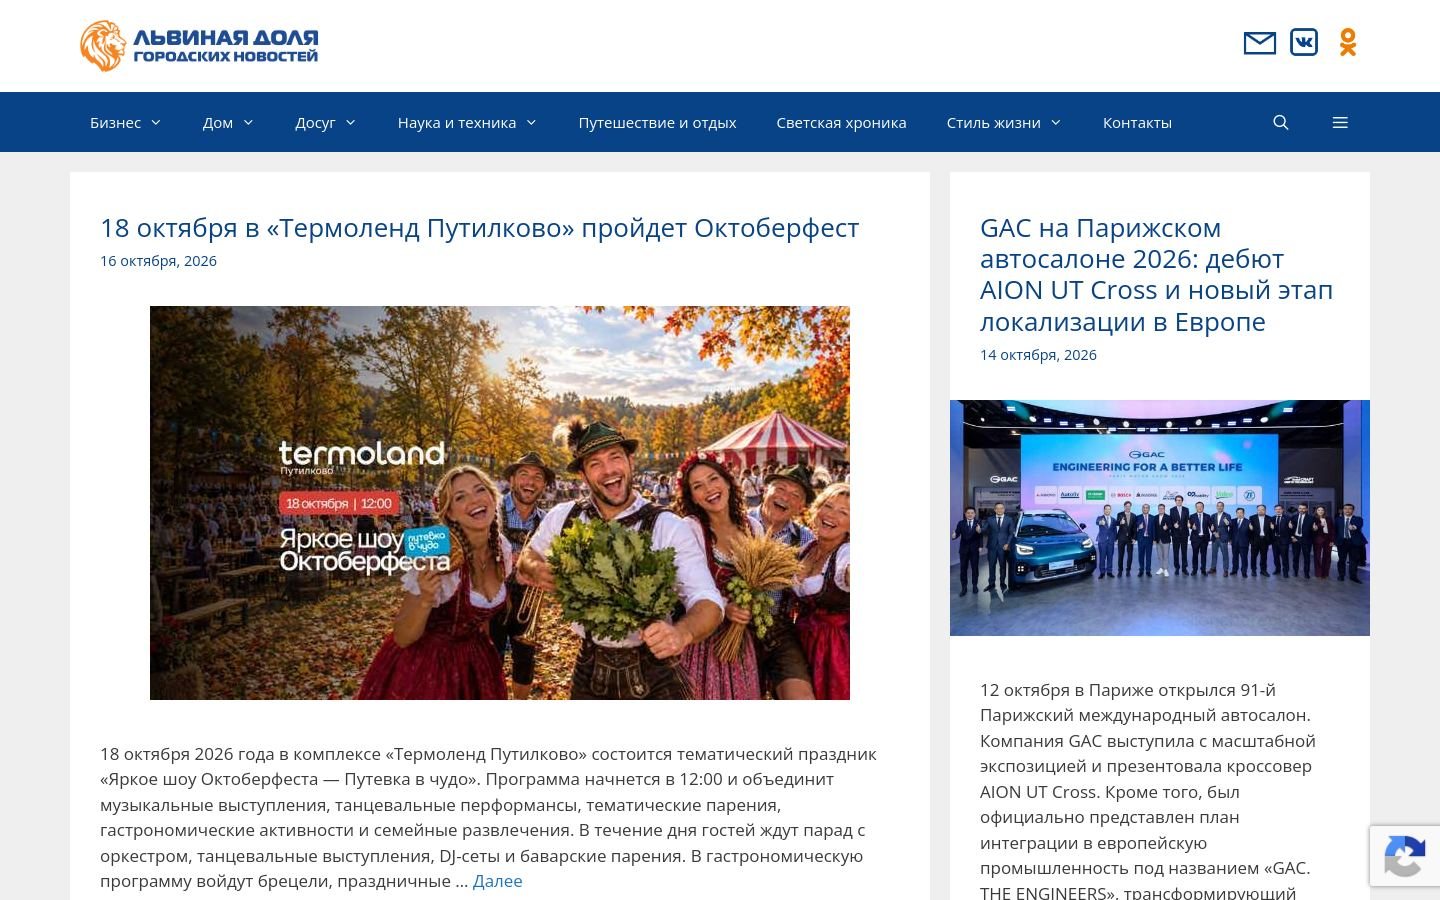Open the GAC на Парижском автосалоне article title
Viewport: 1440px width, 900px height.
(1157, 274)
